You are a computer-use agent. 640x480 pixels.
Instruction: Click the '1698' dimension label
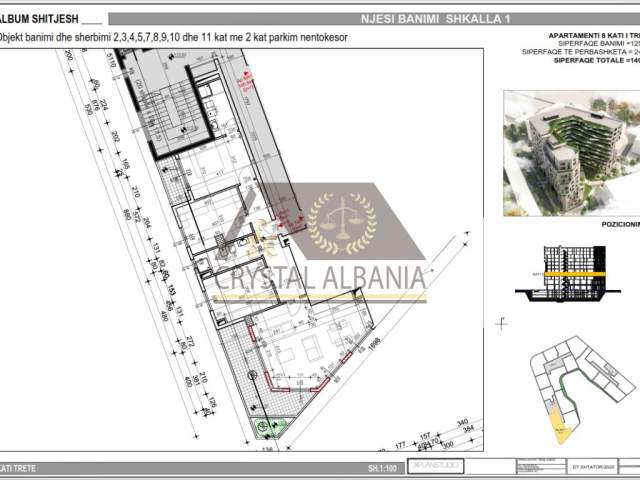pos(374,343)
